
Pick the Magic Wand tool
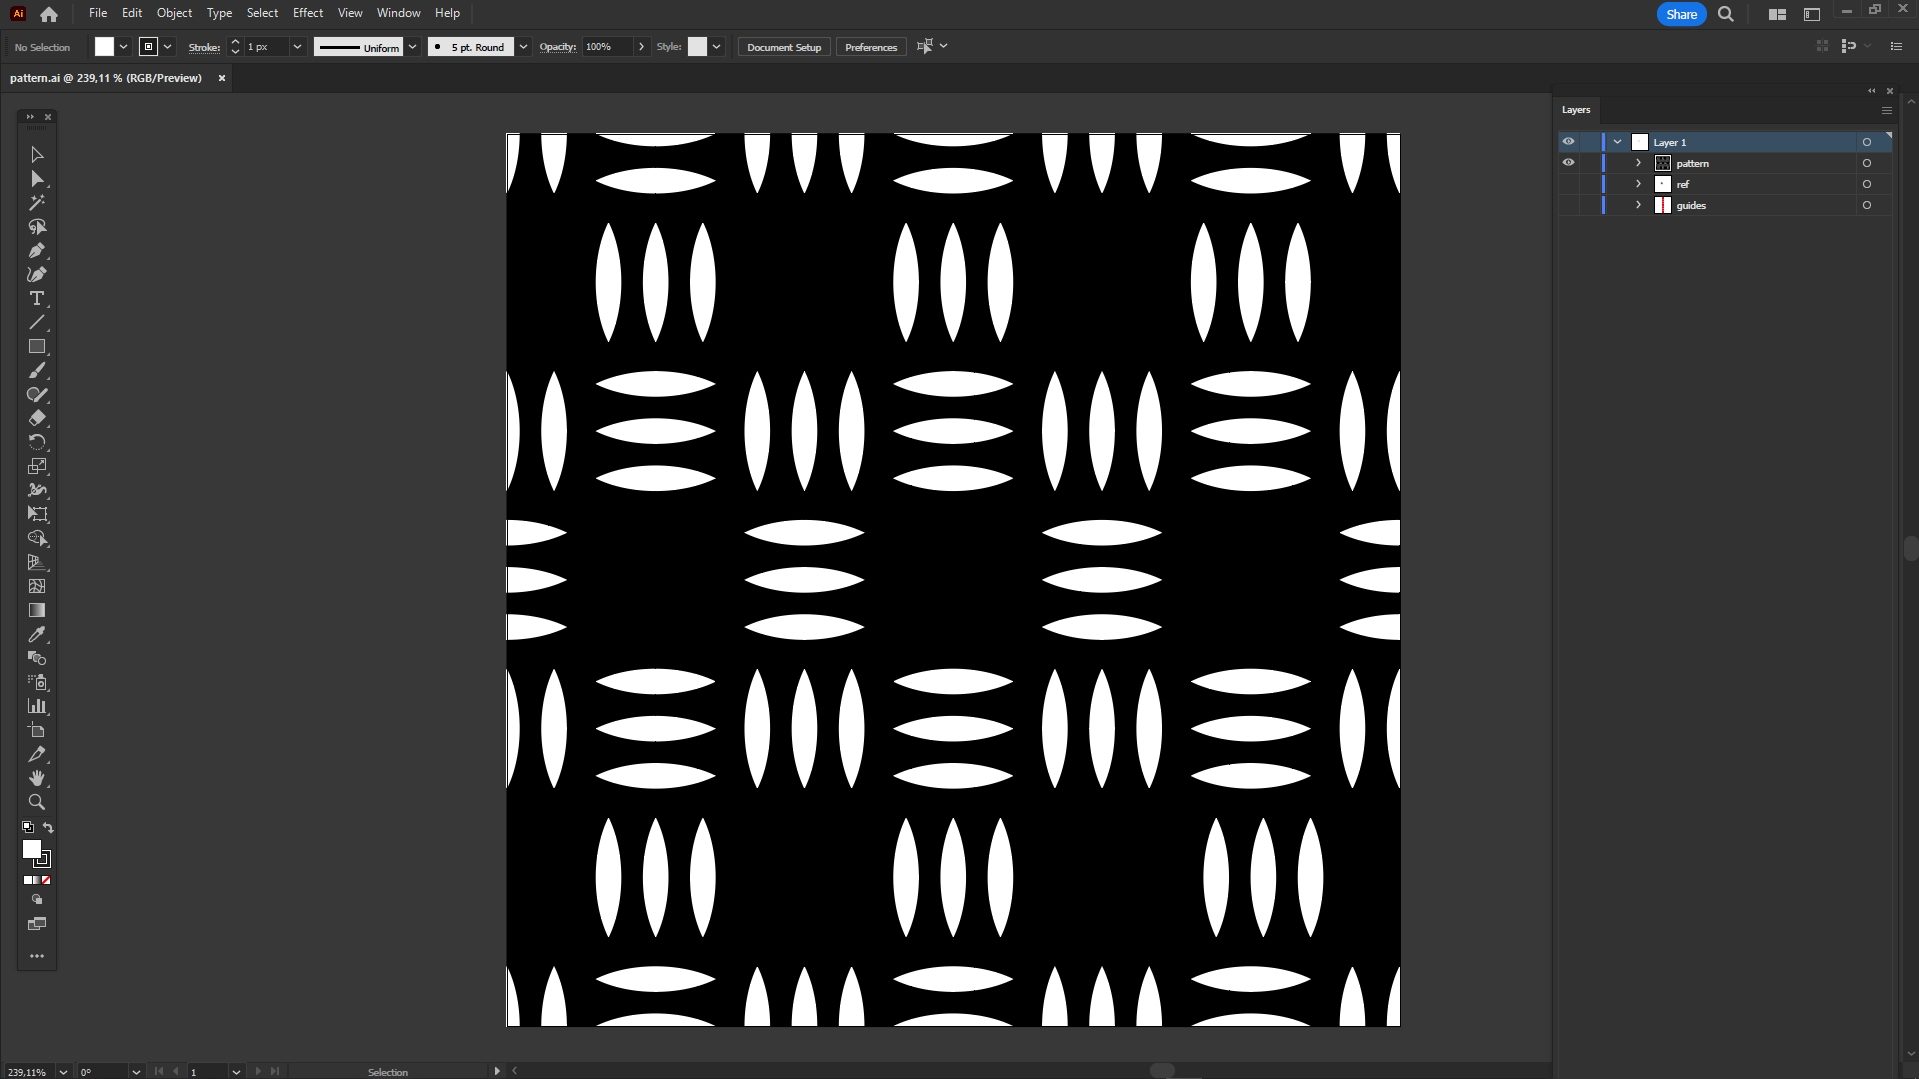point(37,203)
